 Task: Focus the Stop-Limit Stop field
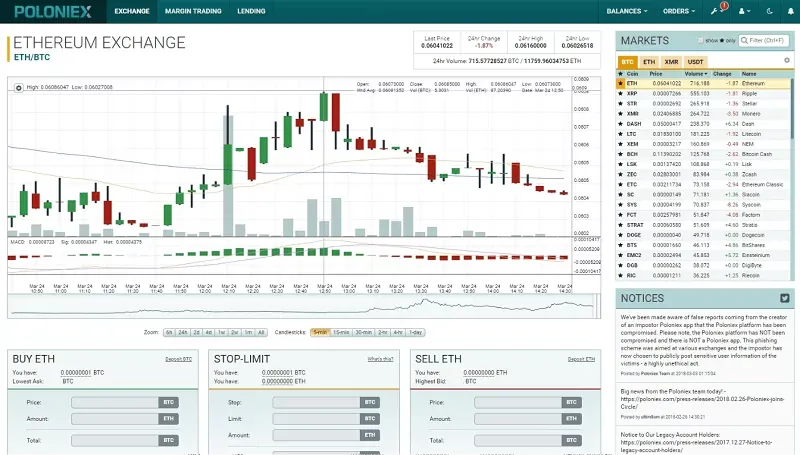(x=316, y=402)
